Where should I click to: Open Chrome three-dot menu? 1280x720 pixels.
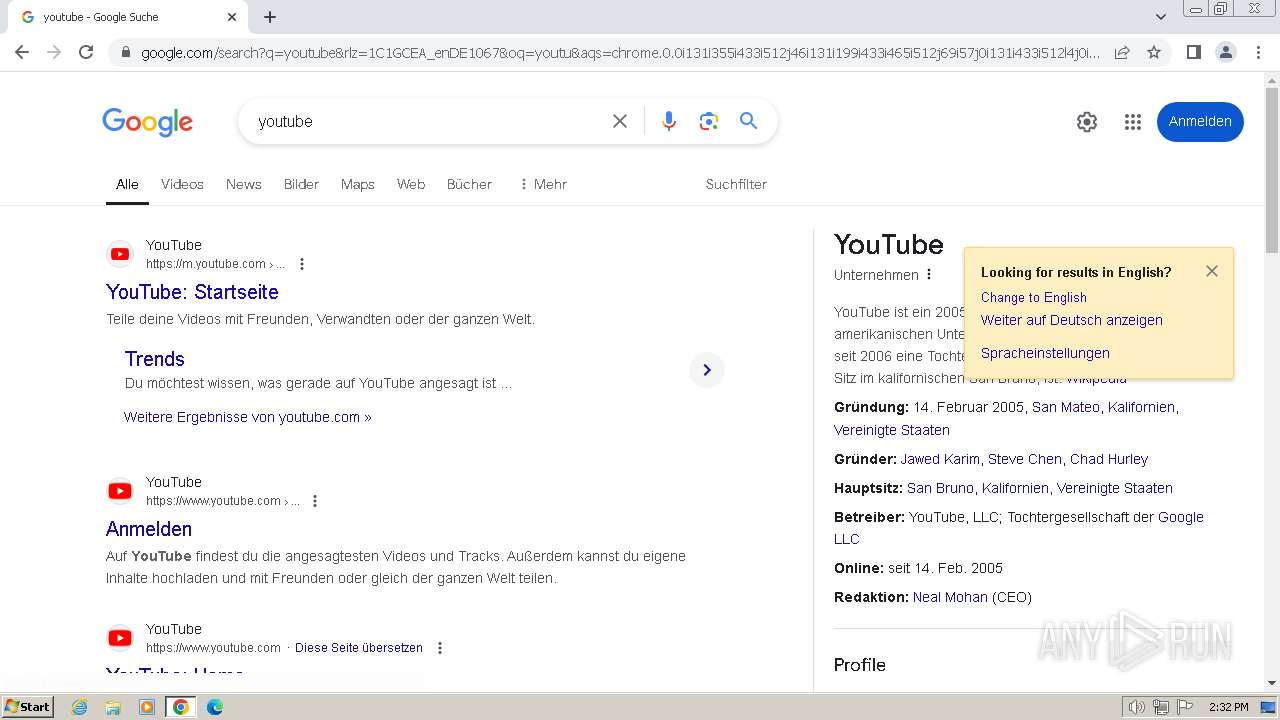[1259, 52]
